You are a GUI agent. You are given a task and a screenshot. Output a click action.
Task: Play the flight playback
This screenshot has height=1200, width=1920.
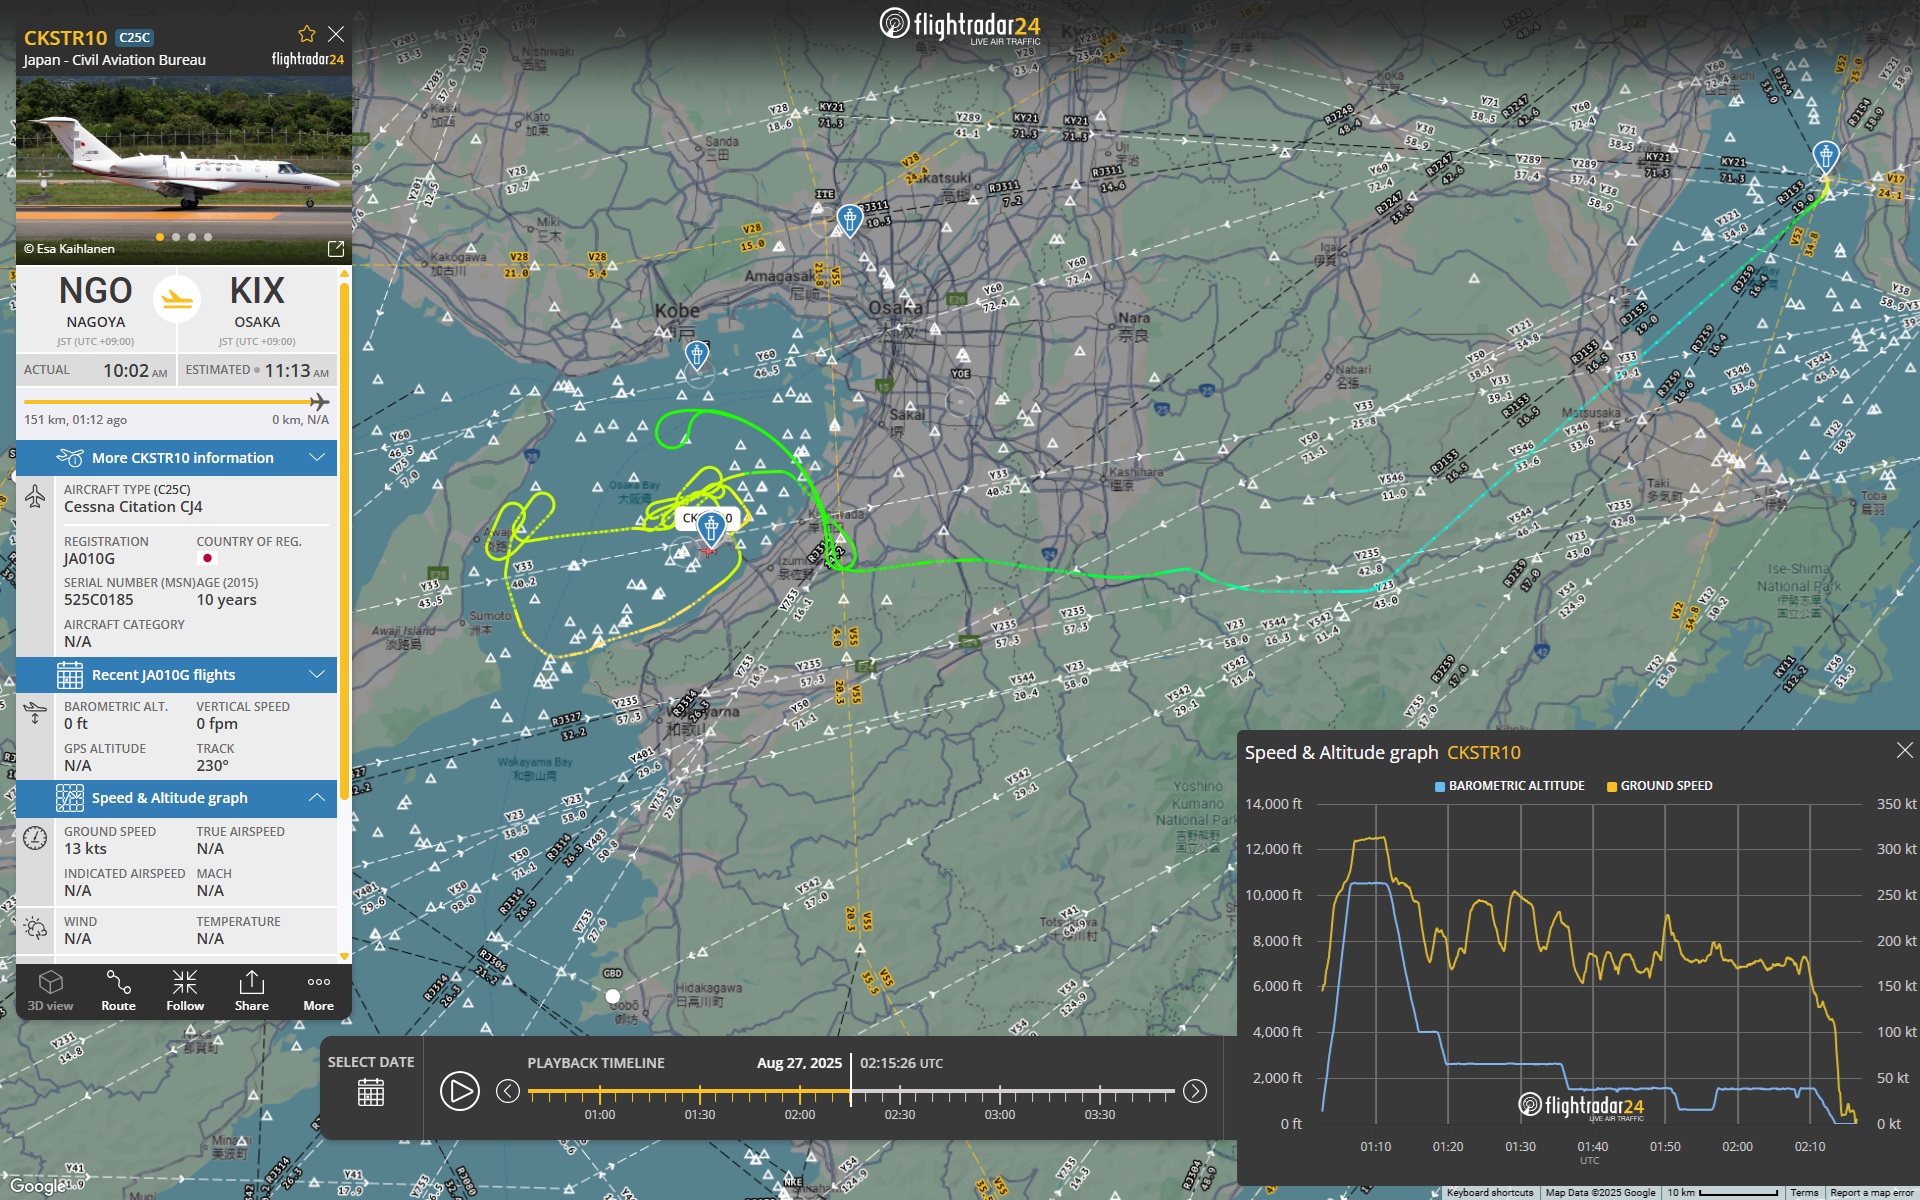click(460, 1091)
